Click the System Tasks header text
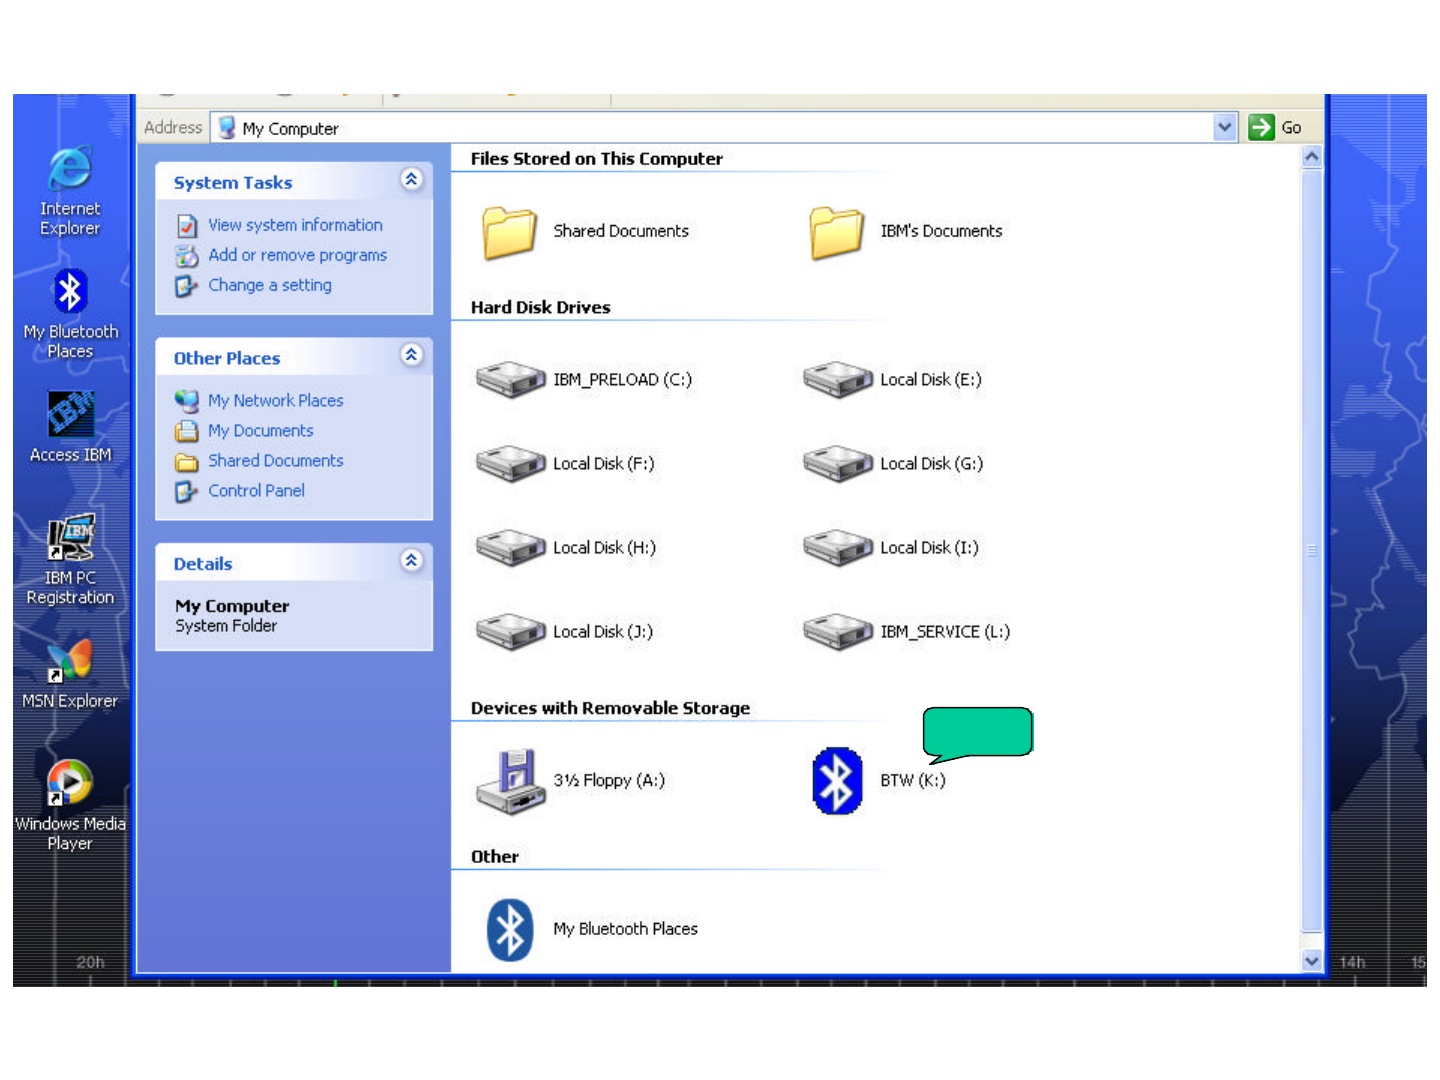Viewport: 1440px width, 1080px height. pyautogui.click(x=233, y=183)
